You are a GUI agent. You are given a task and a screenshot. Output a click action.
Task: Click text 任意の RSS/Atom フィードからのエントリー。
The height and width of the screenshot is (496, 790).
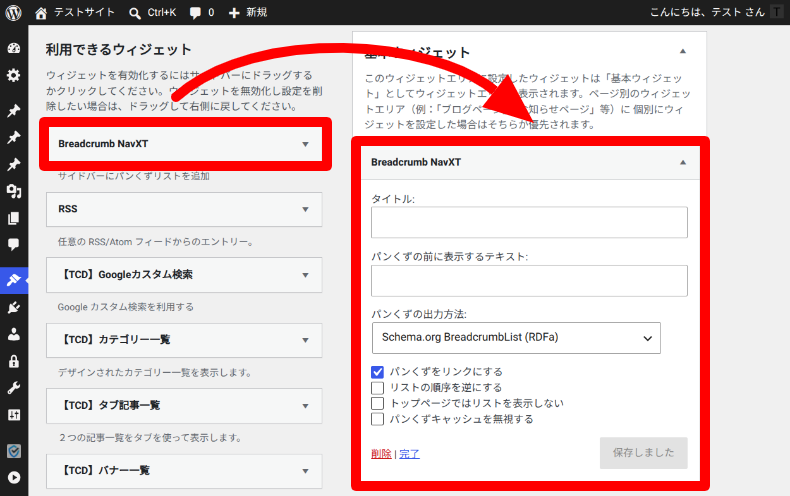[x=156, y=242]
